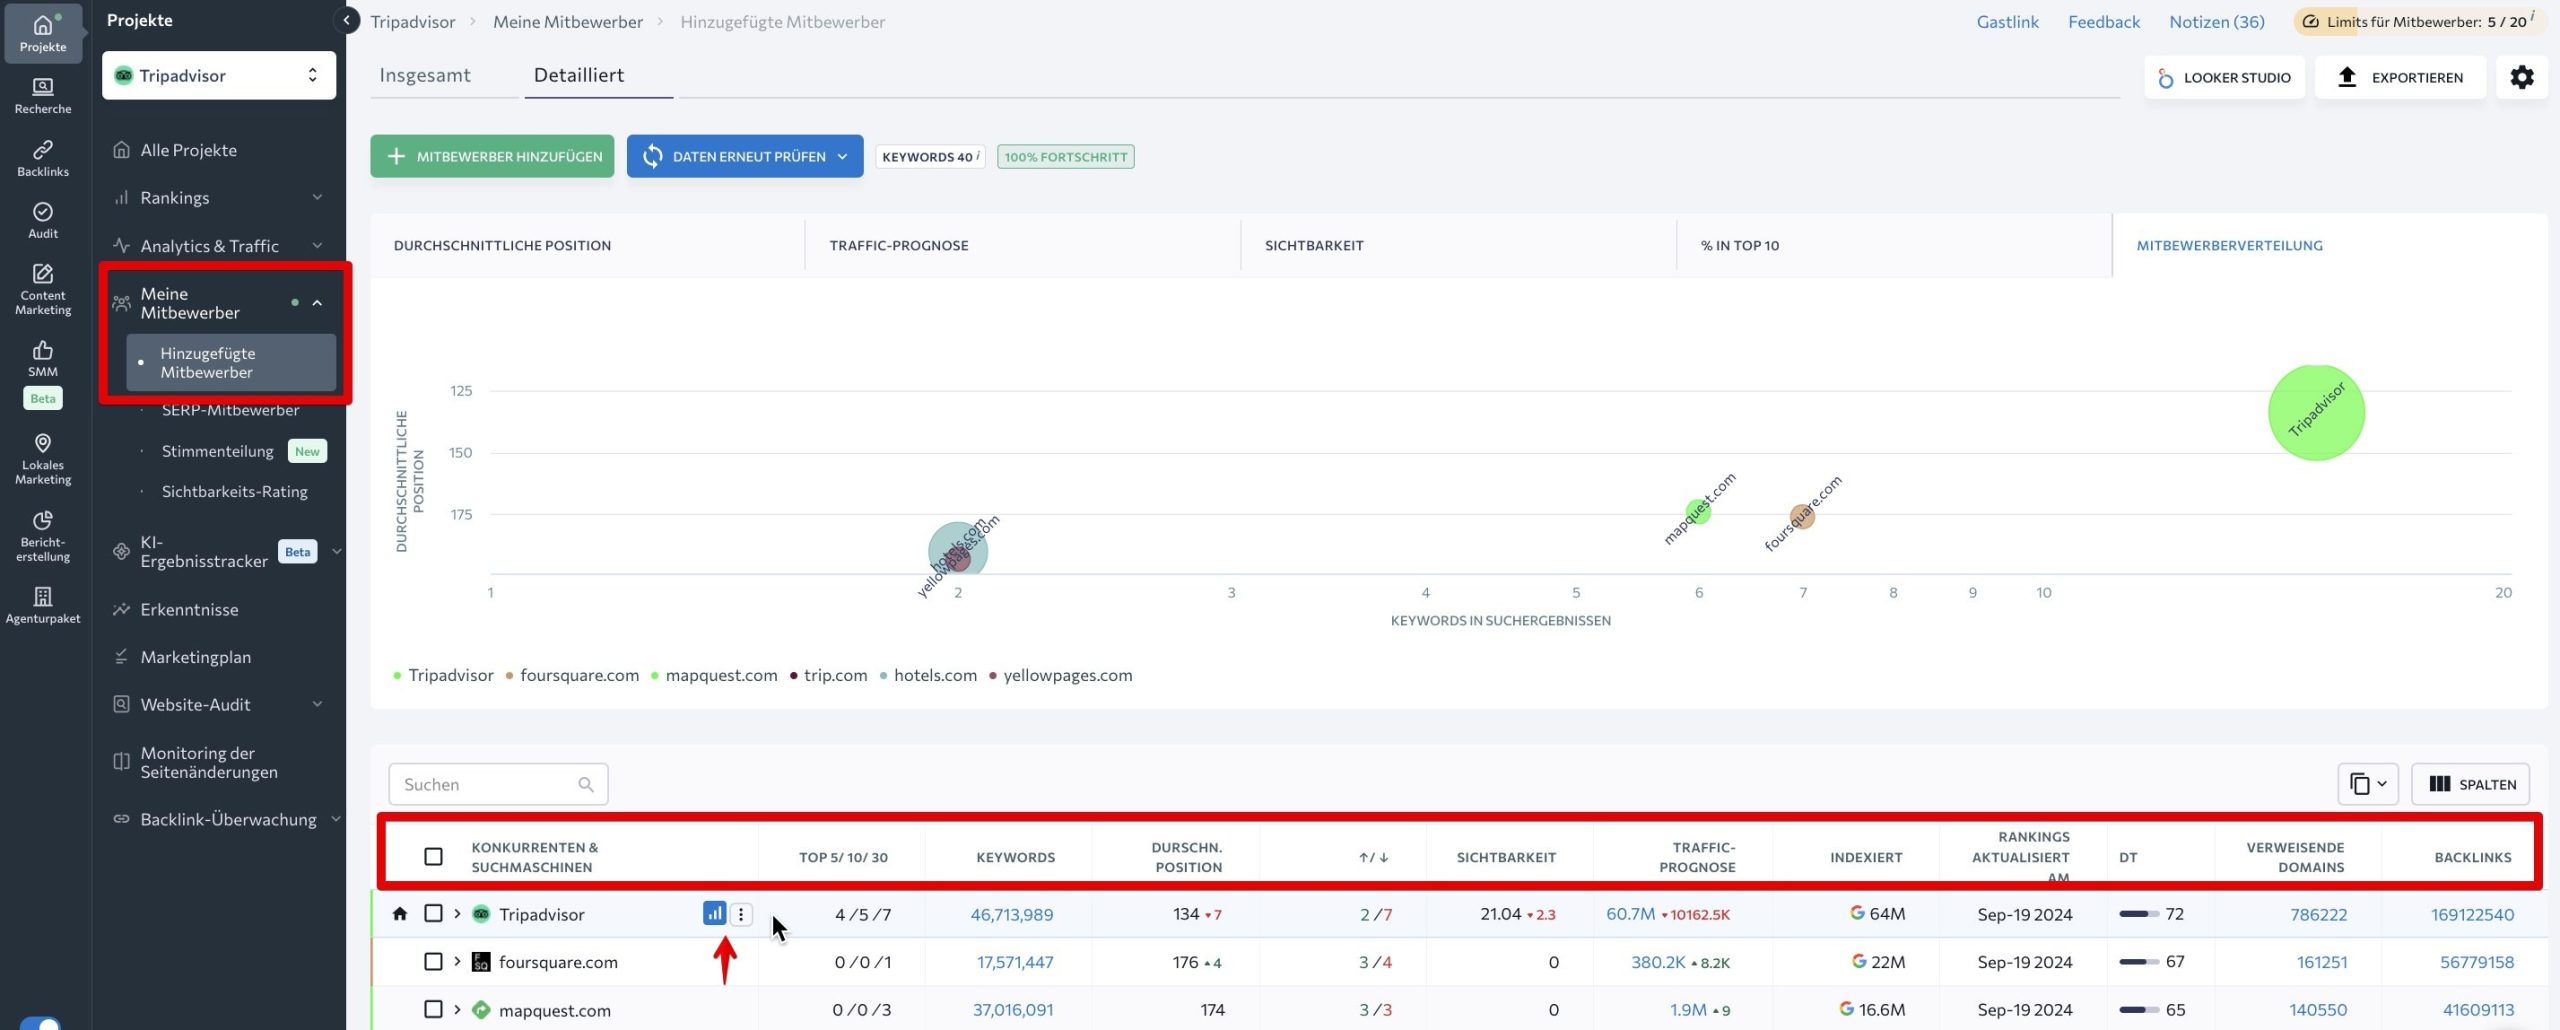Open the copy options dropdown
The image size is (2560, 1030).
[x=2367, y=784]
